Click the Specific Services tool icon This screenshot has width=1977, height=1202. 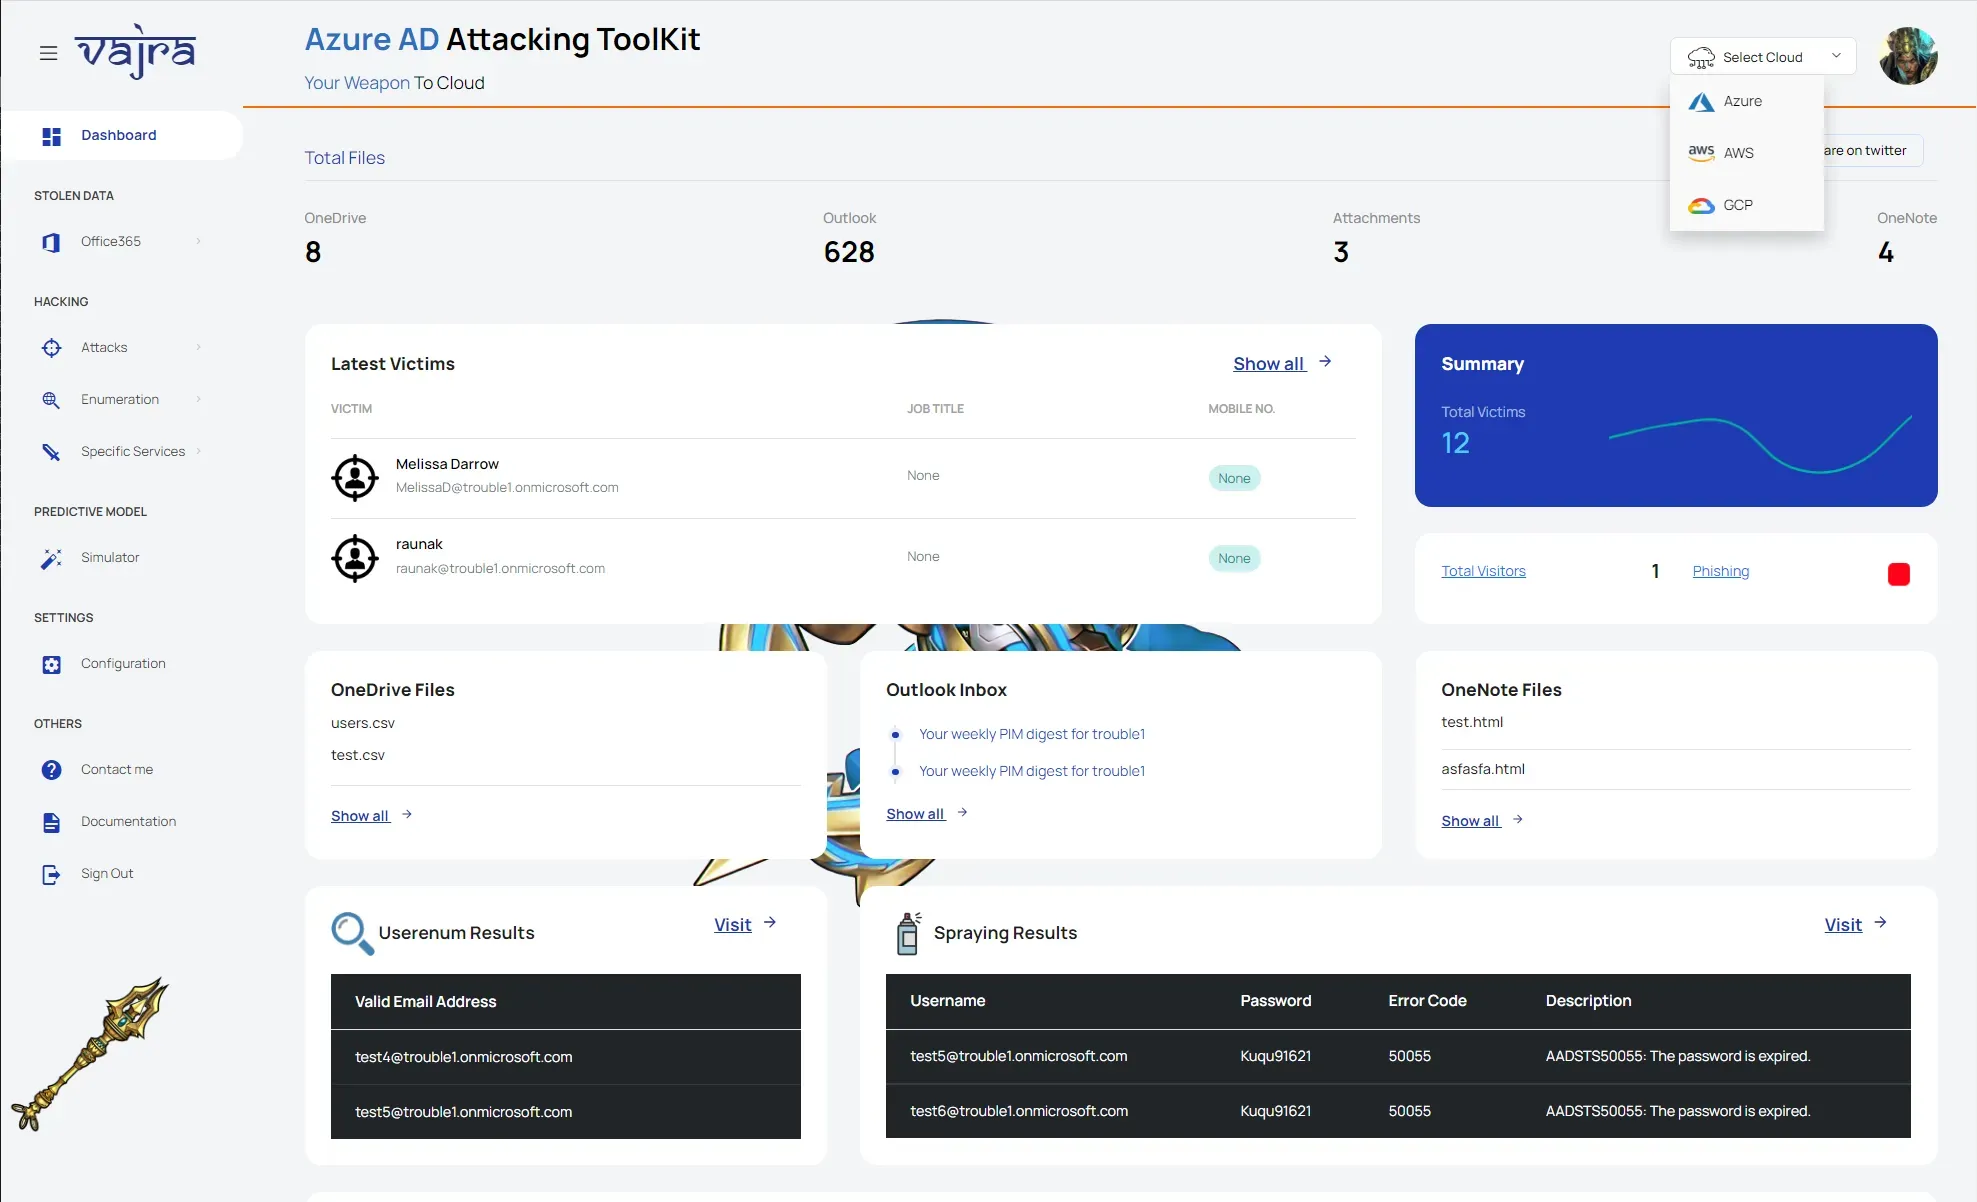click(52, 452)
